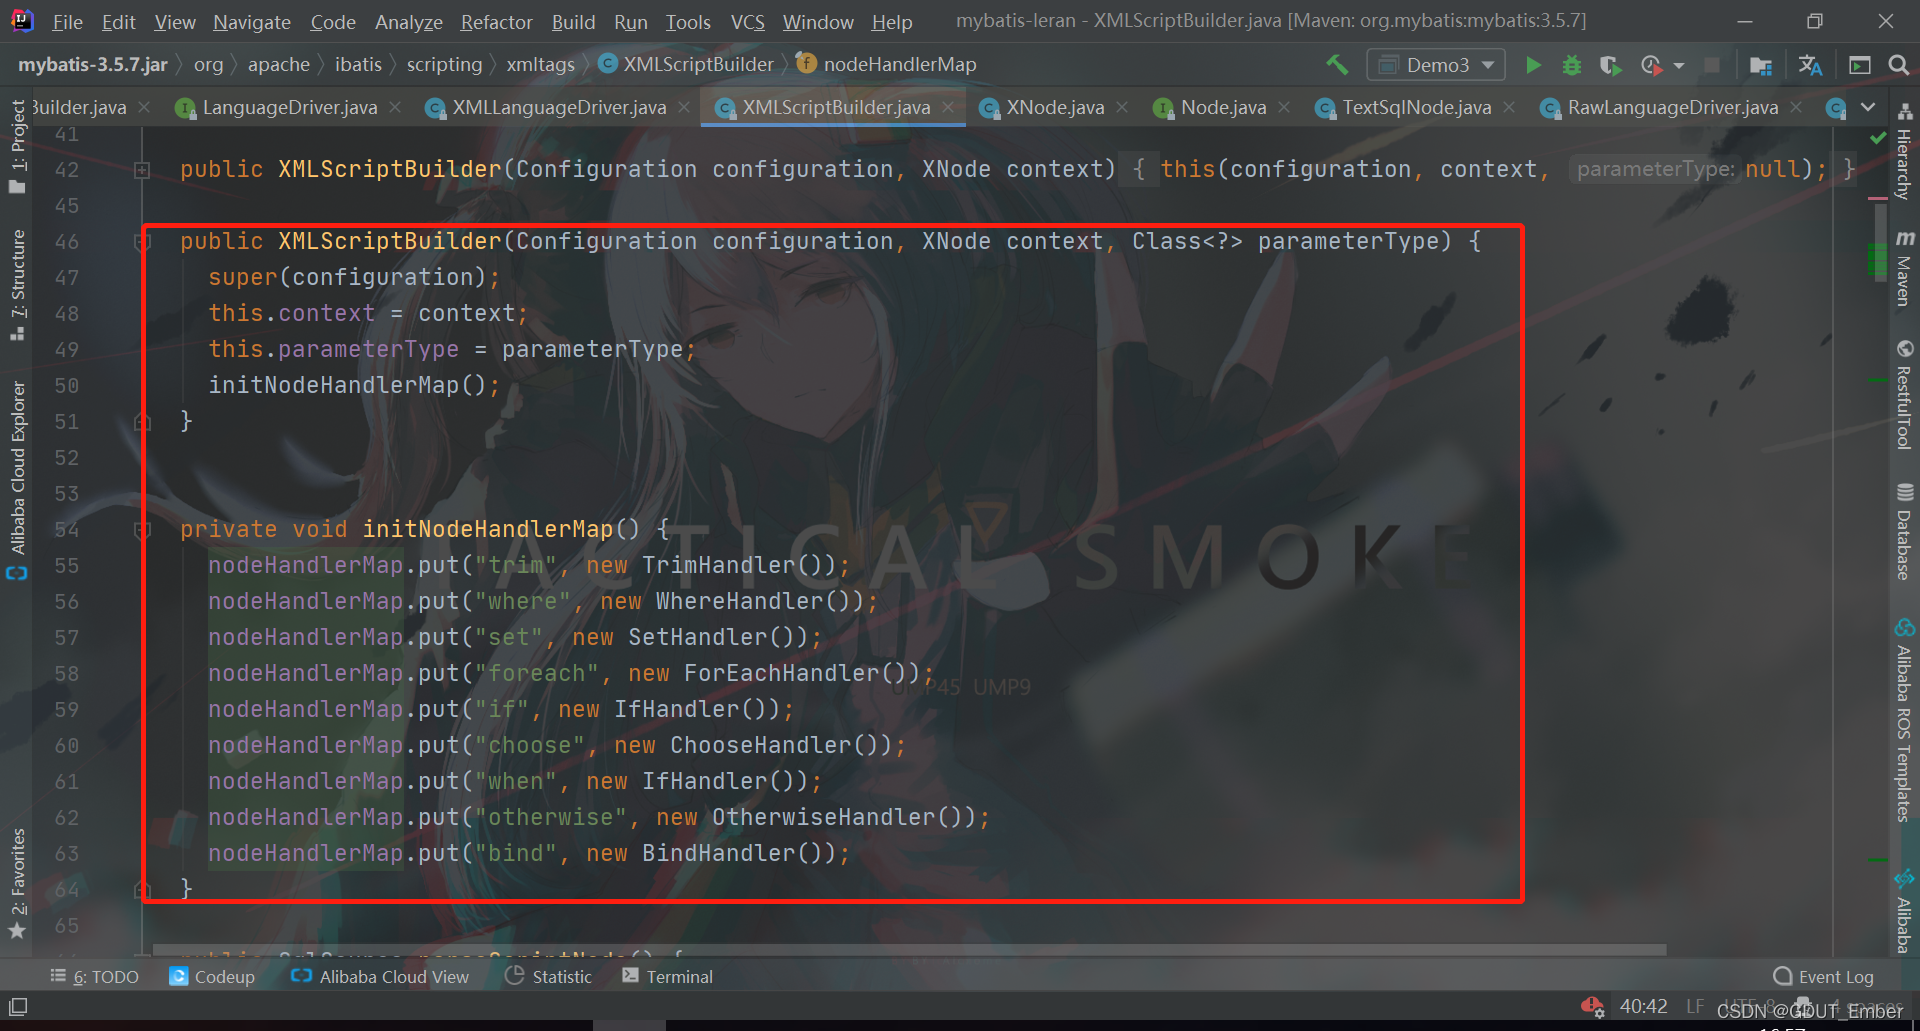The height and width of the screenshot is (1031, 1920).
Task: Toggle Alibaba Cloud Explorer panel
Action: point(17,480)
